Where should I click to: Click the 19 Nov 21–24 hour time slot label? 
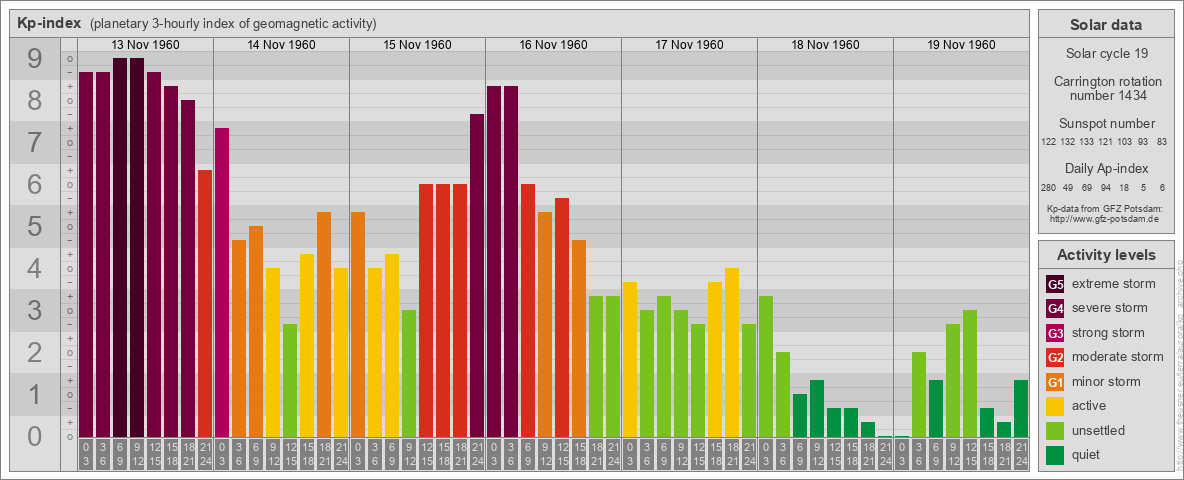(x=1020, y=454)
